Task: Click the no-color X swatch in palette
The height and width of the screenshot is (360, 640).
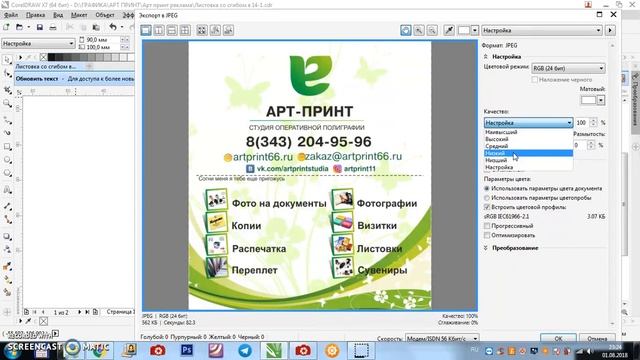Action: pos(43,57)
